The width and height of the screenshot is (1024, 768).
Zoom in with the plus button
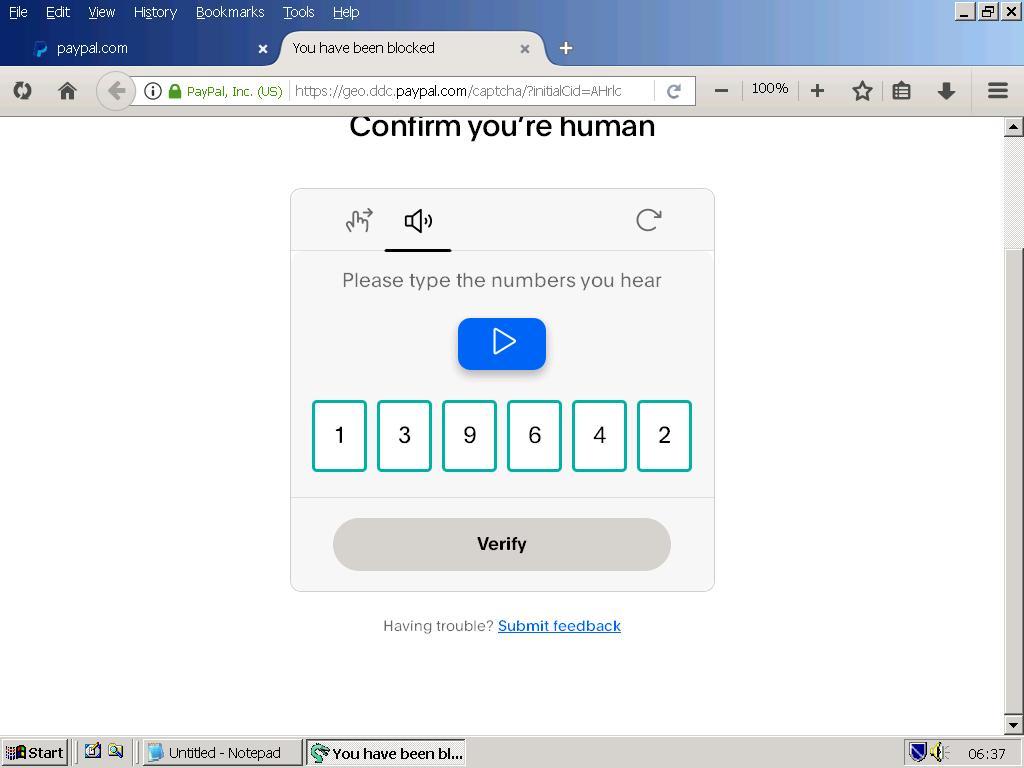tap(817, 91)
